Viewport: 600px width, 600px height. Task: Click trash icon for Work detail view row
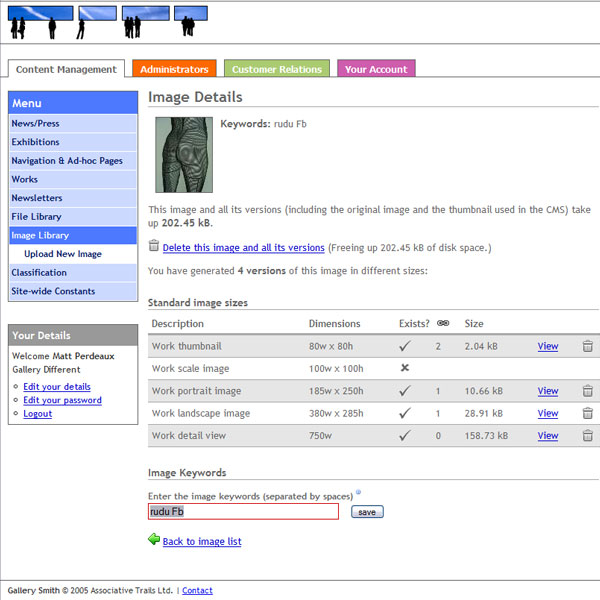(x=587, y=435)
